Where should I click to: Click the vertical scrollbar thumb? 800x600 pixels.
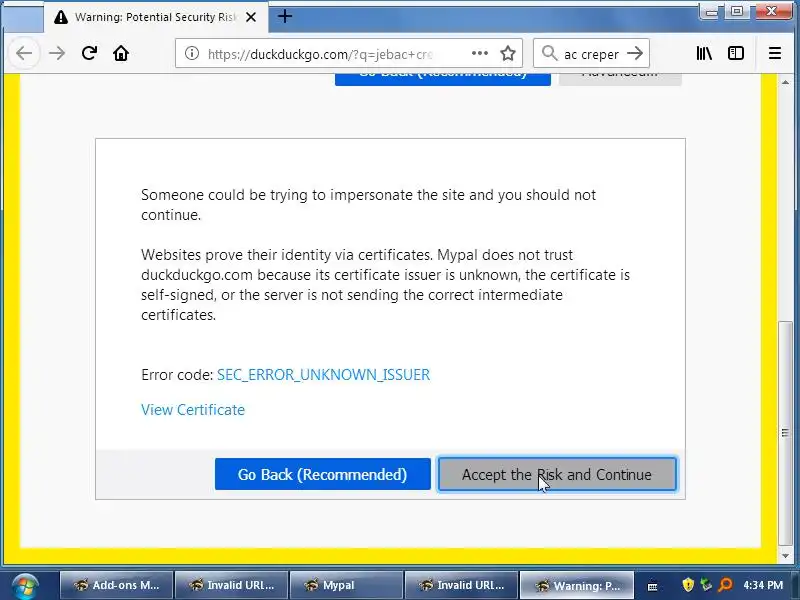(x=786, y=433)
